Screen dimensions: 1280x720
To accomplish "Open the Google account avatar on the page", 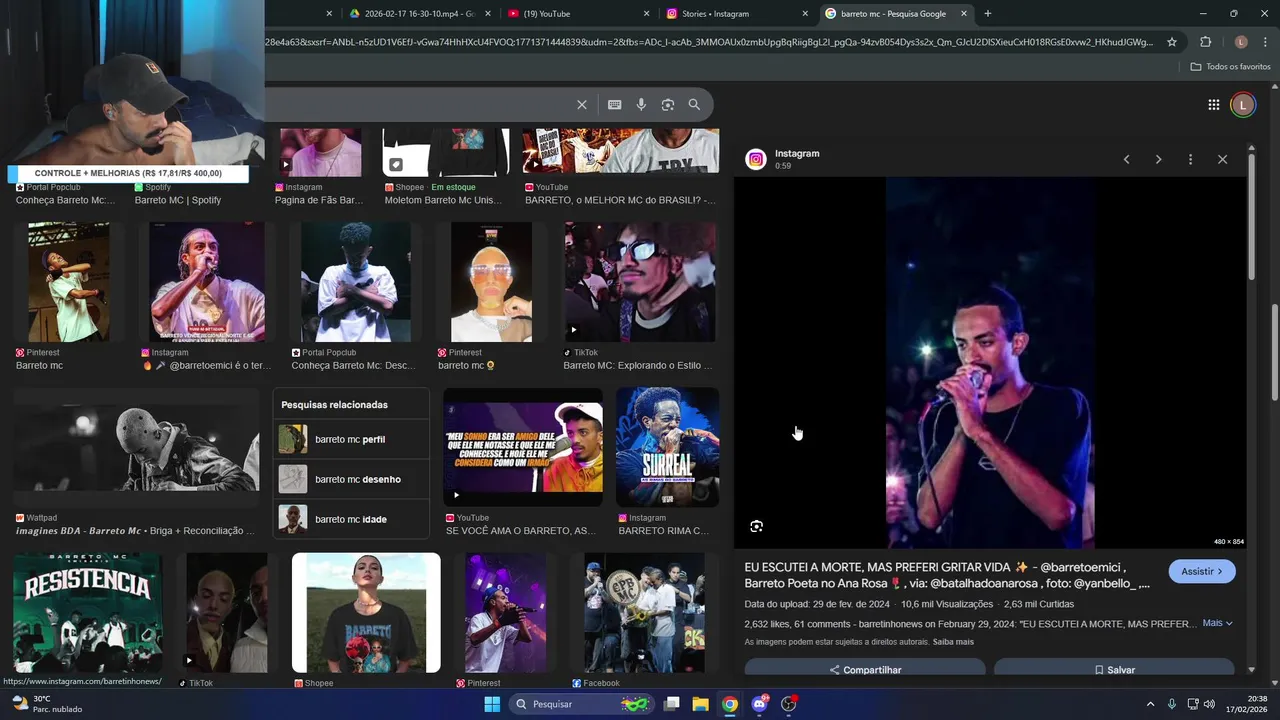I will point(1243,105).
